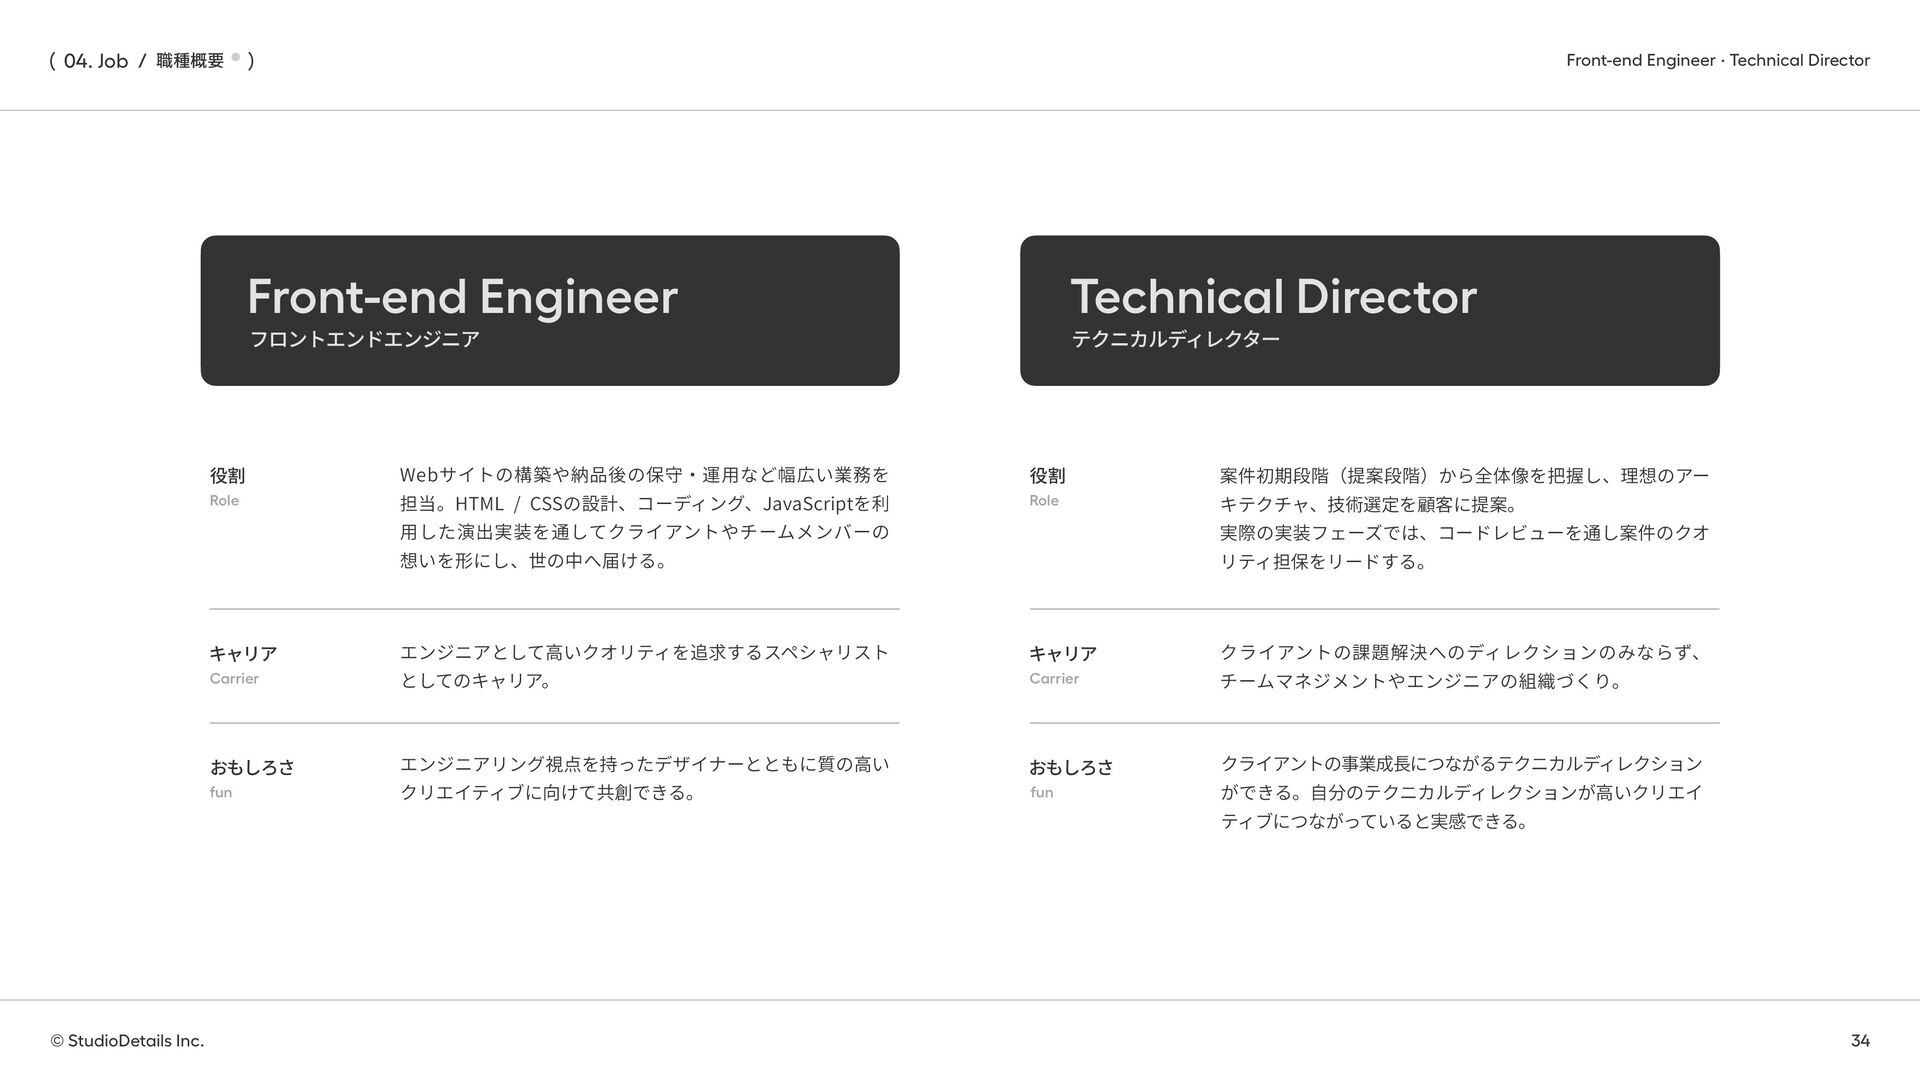Select the 役割 Role label under Front-end Engineer
This screenshot has width=1920, height=1080.
[x=227, y=487]
